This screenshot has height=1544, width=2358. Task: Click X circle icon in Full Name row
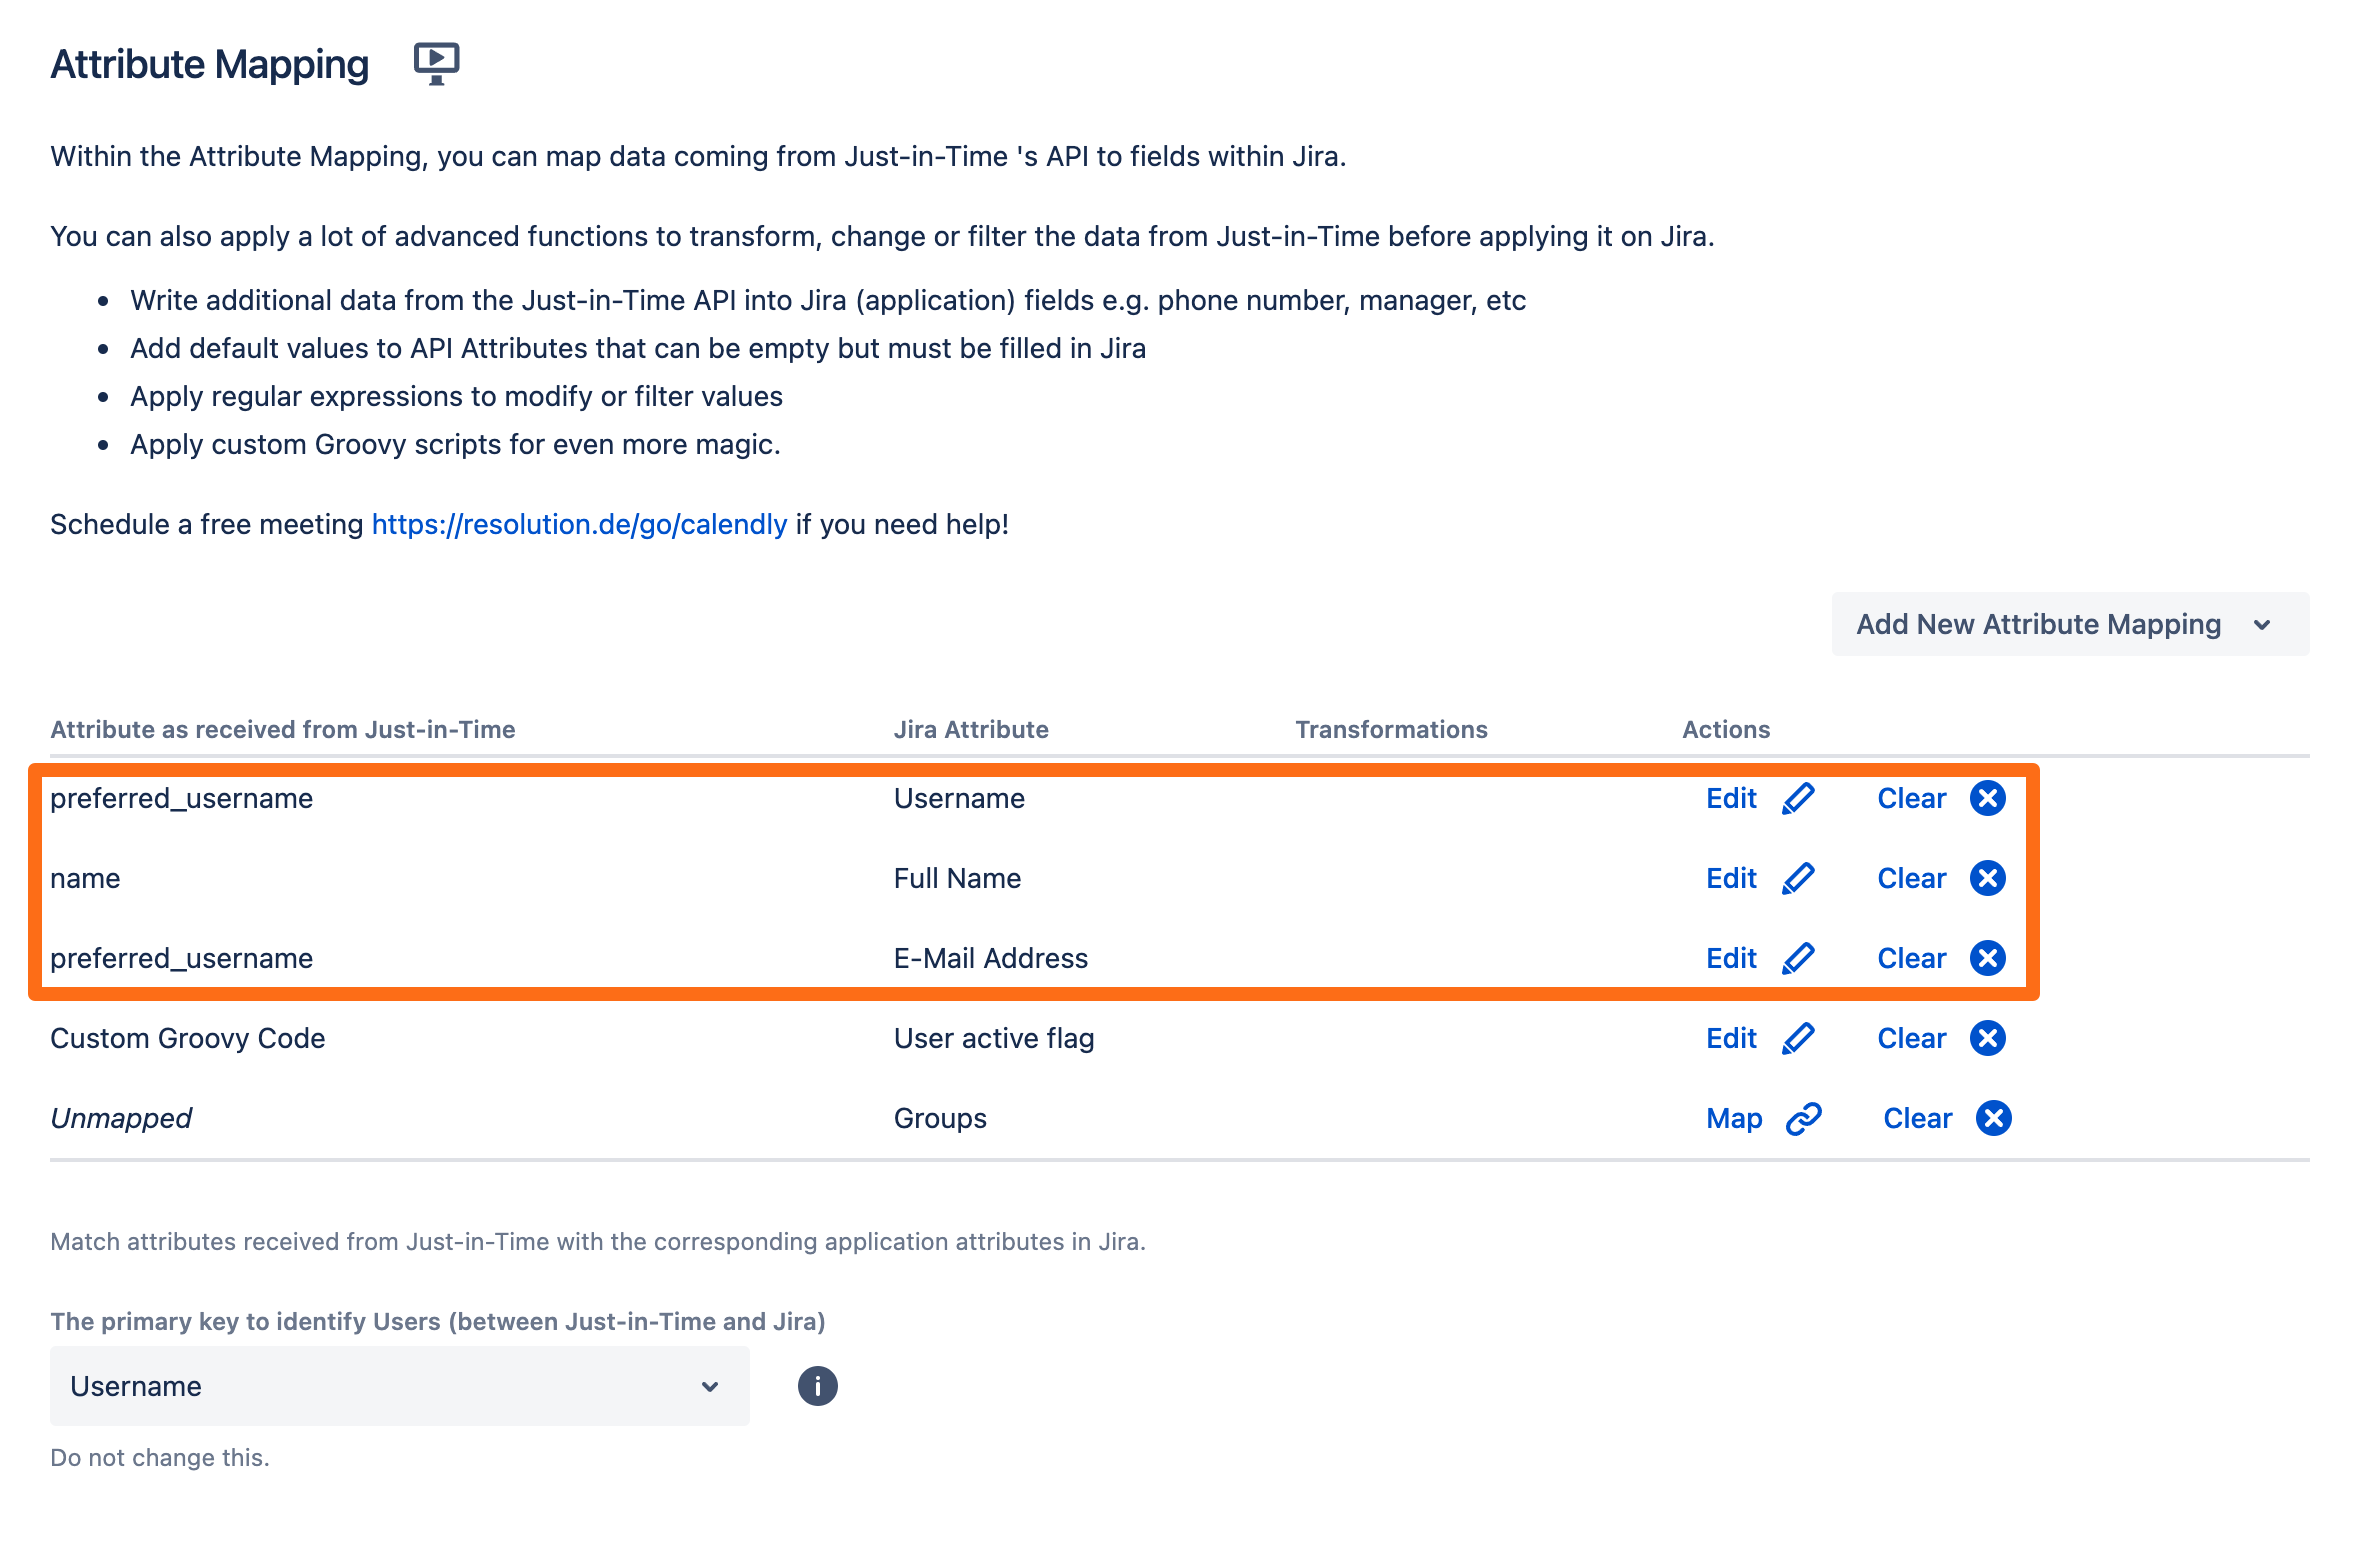[1987, 878]
